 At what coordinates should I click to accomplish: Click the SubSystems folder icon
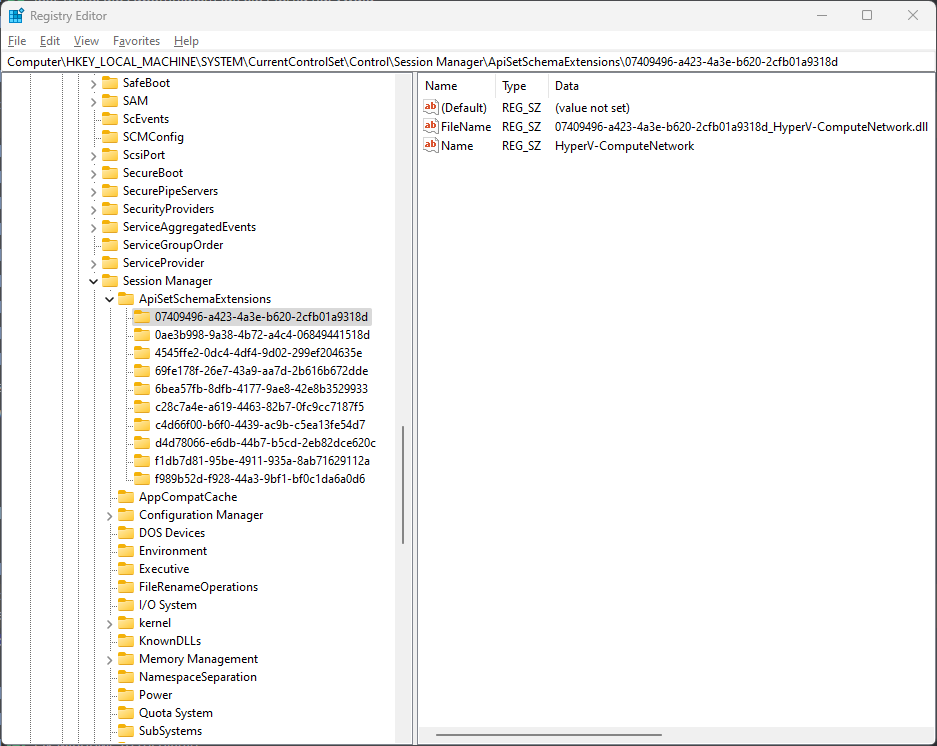click(126, 730)
